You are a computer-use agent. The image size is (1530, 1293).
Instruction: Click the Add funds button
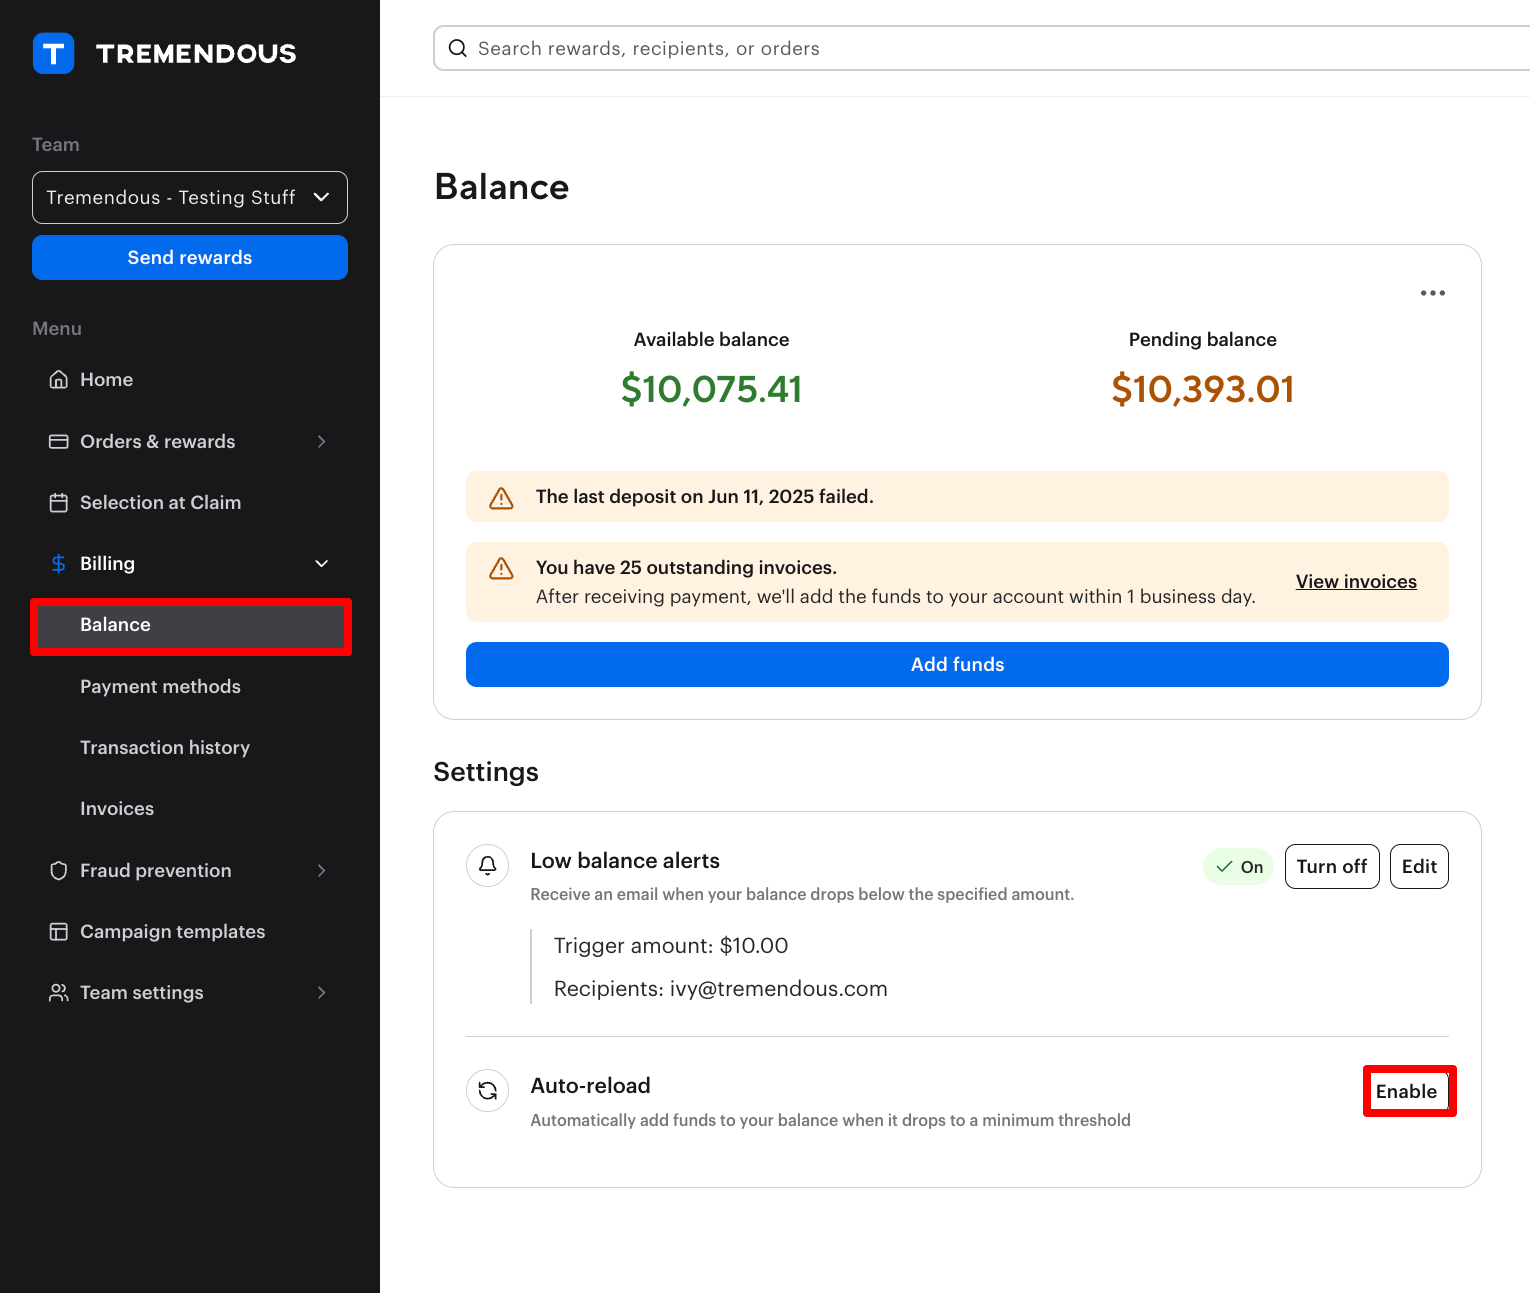[x=957, y=664]
